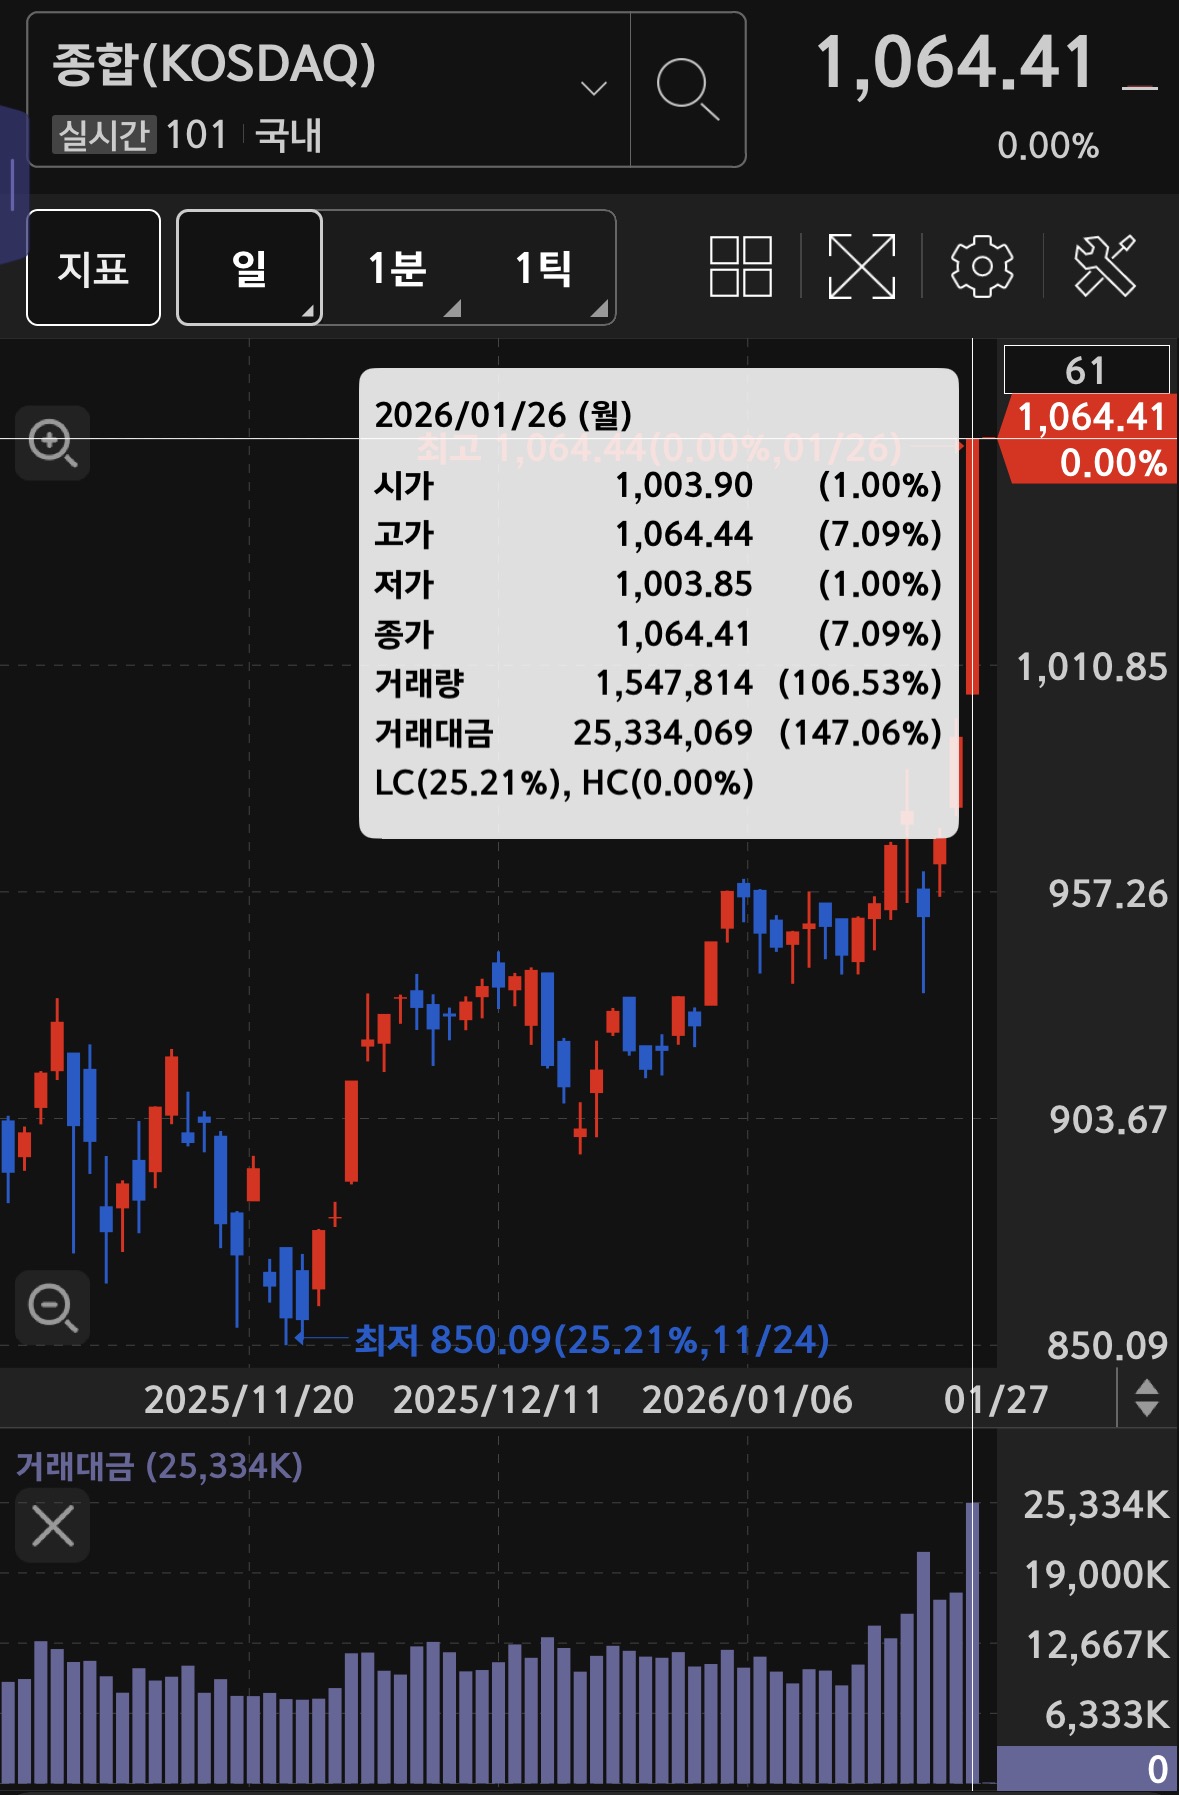Click the 2025/11/20 date axis label
Image resolution: width=1179 pixels, height=1795 pixels.
click(249, 1399)
